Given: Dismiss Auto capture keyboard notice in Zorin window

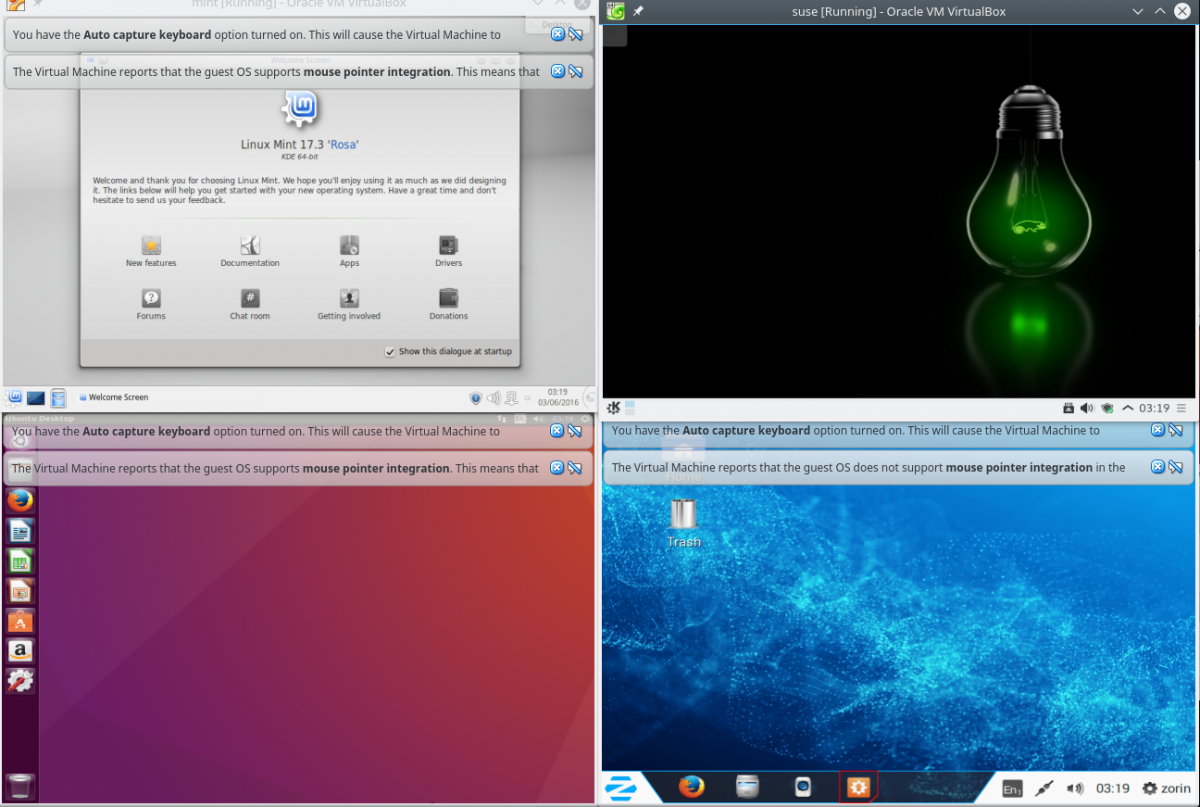Looking at the screenshot, I should (x=1158, y=430).
